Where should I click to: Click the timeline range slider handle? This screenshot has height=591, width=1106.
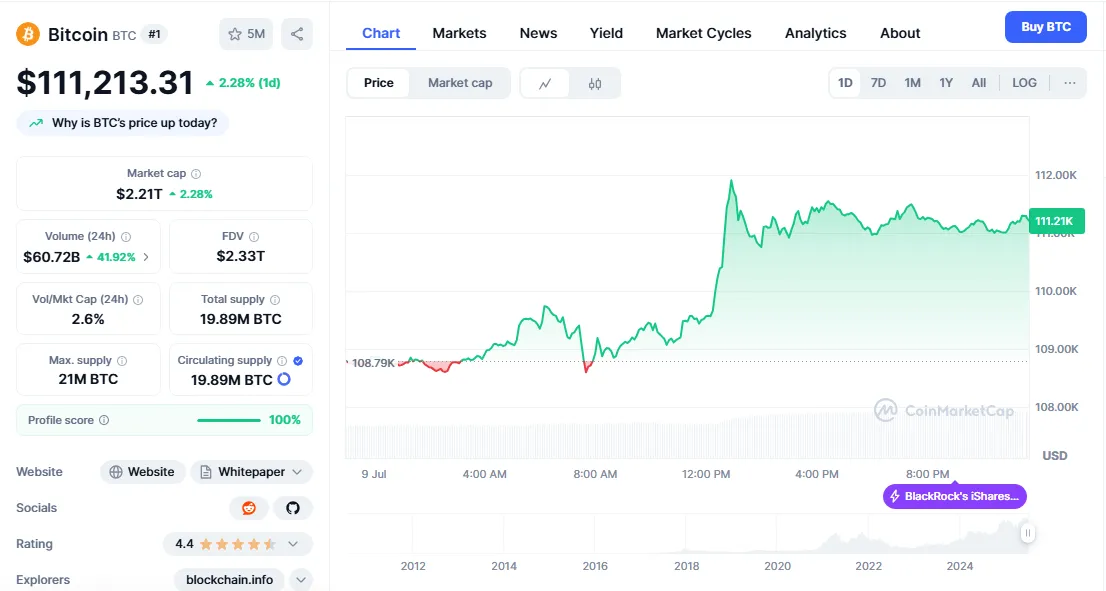pyautogui.click(x=1028, y=534)
